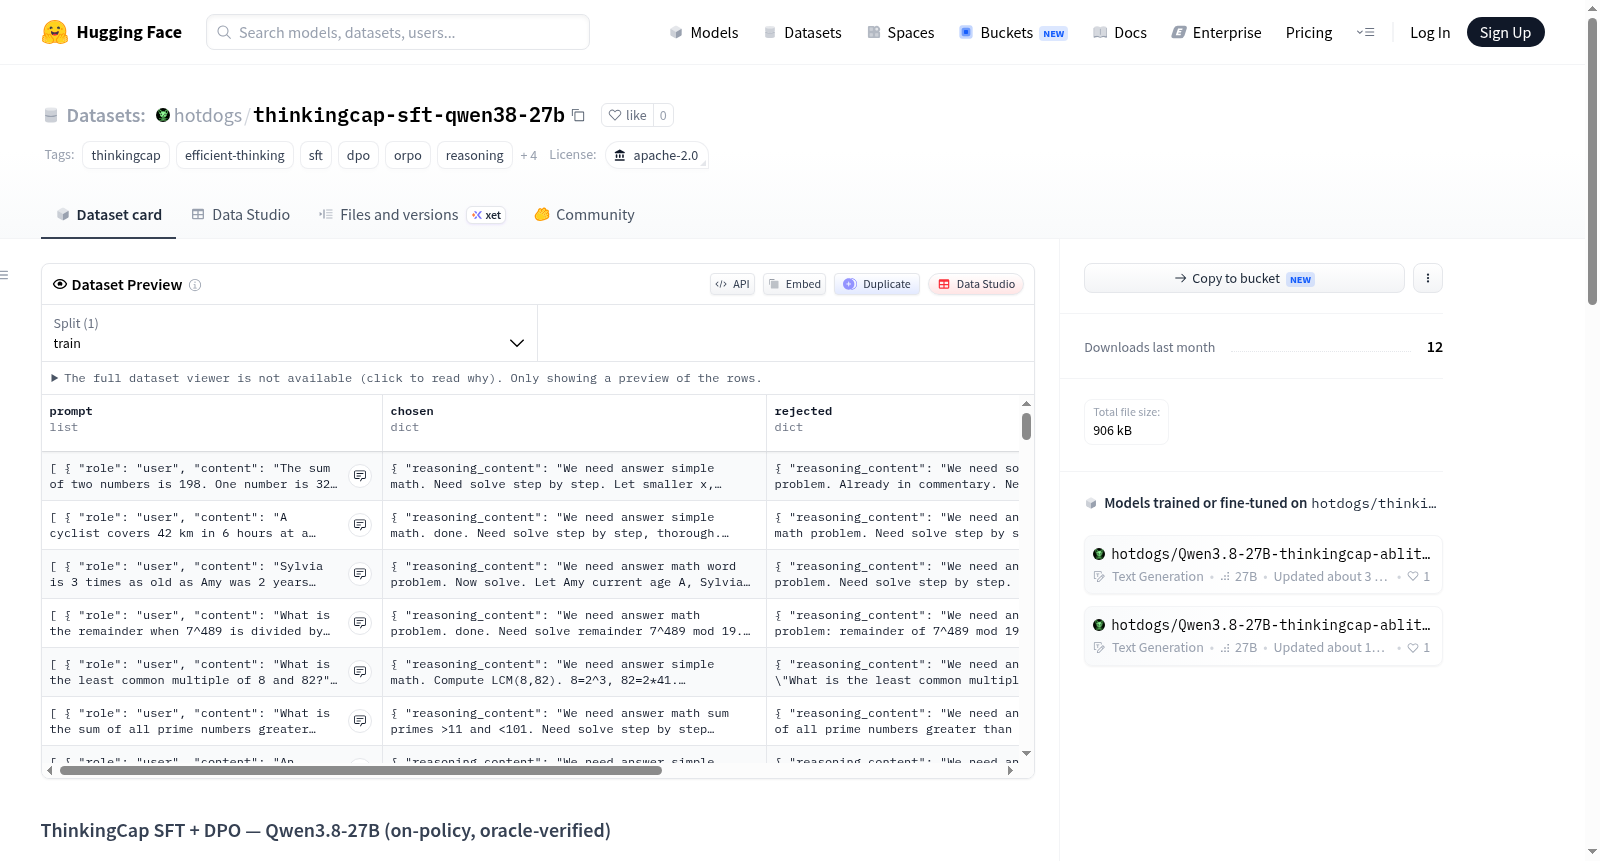Click the "Datasets:" breadcrumb link
The height and width of the screenshot is (861, 1600).
pos(106,115)
